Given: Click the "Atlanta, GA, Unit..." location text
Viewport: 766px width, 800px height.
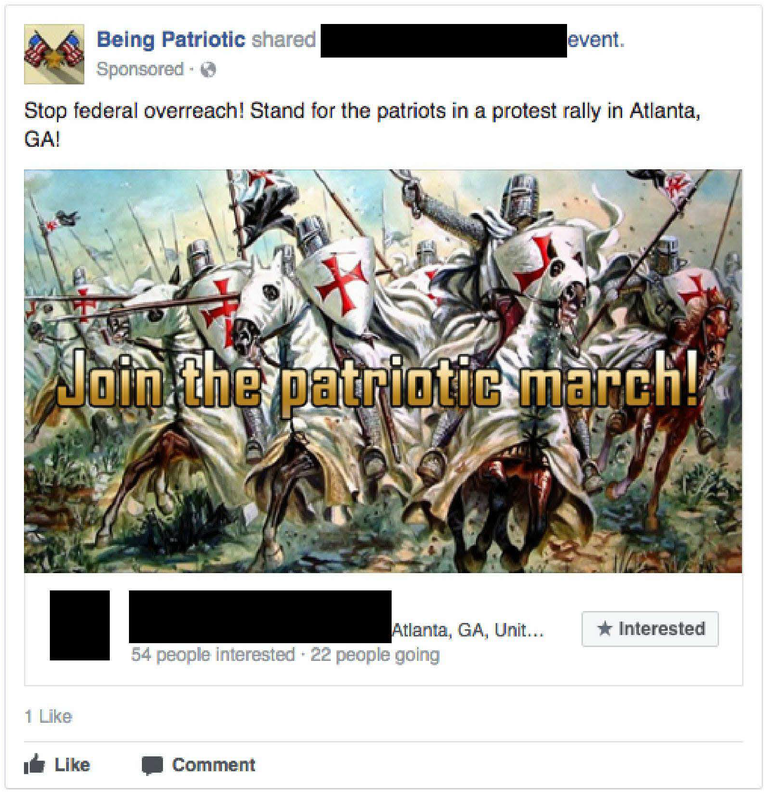Looking at the screenshot, I should 467,631.
